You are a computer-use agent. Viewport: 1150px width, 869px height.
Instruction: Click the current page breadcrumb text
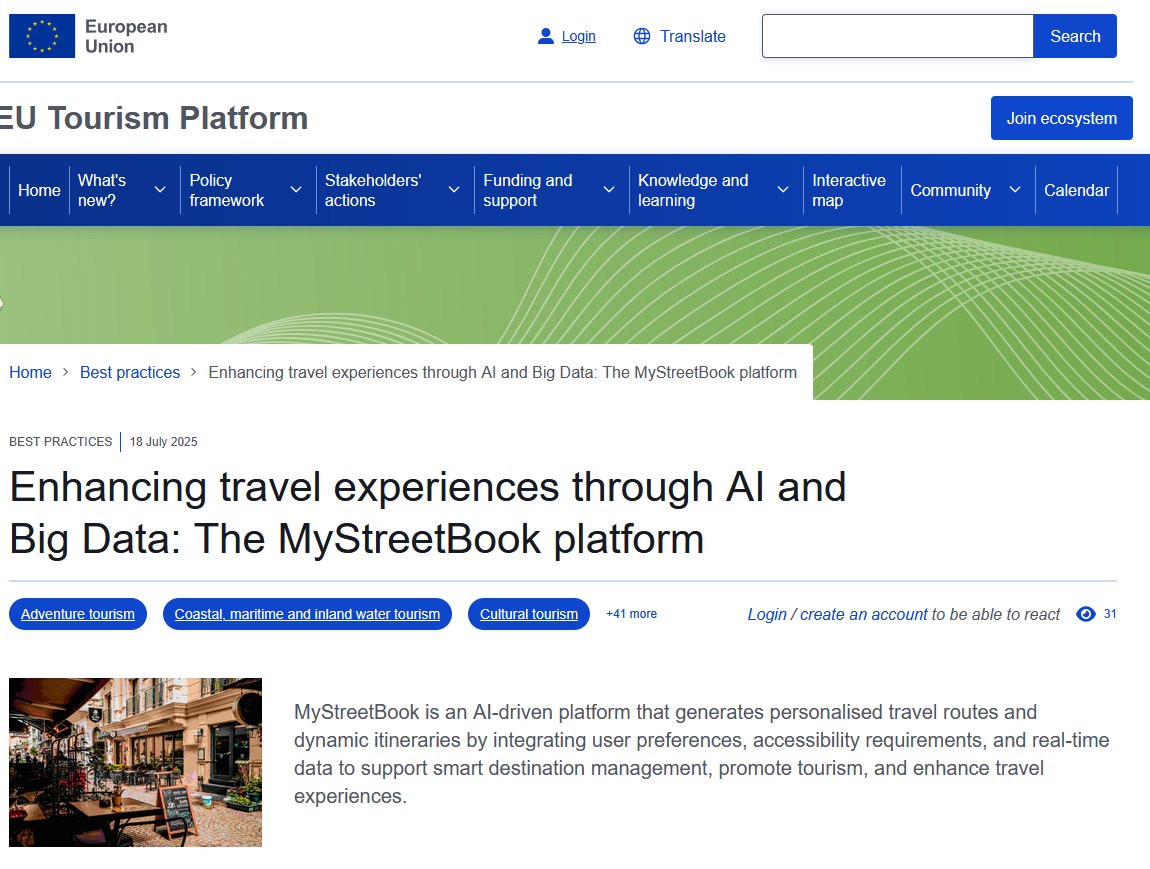point(502,372)
